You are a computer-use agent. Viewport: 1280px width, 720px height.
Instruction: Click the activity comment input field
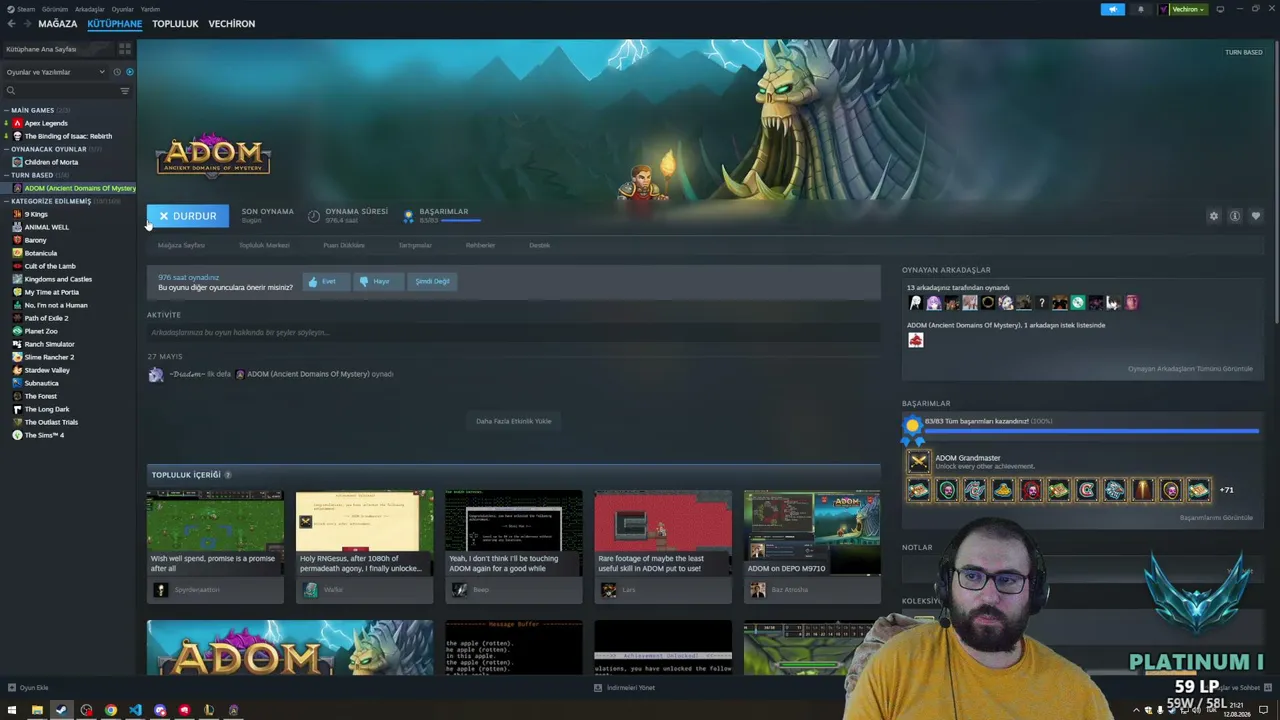pyautogui.click(x=513, y=332)
